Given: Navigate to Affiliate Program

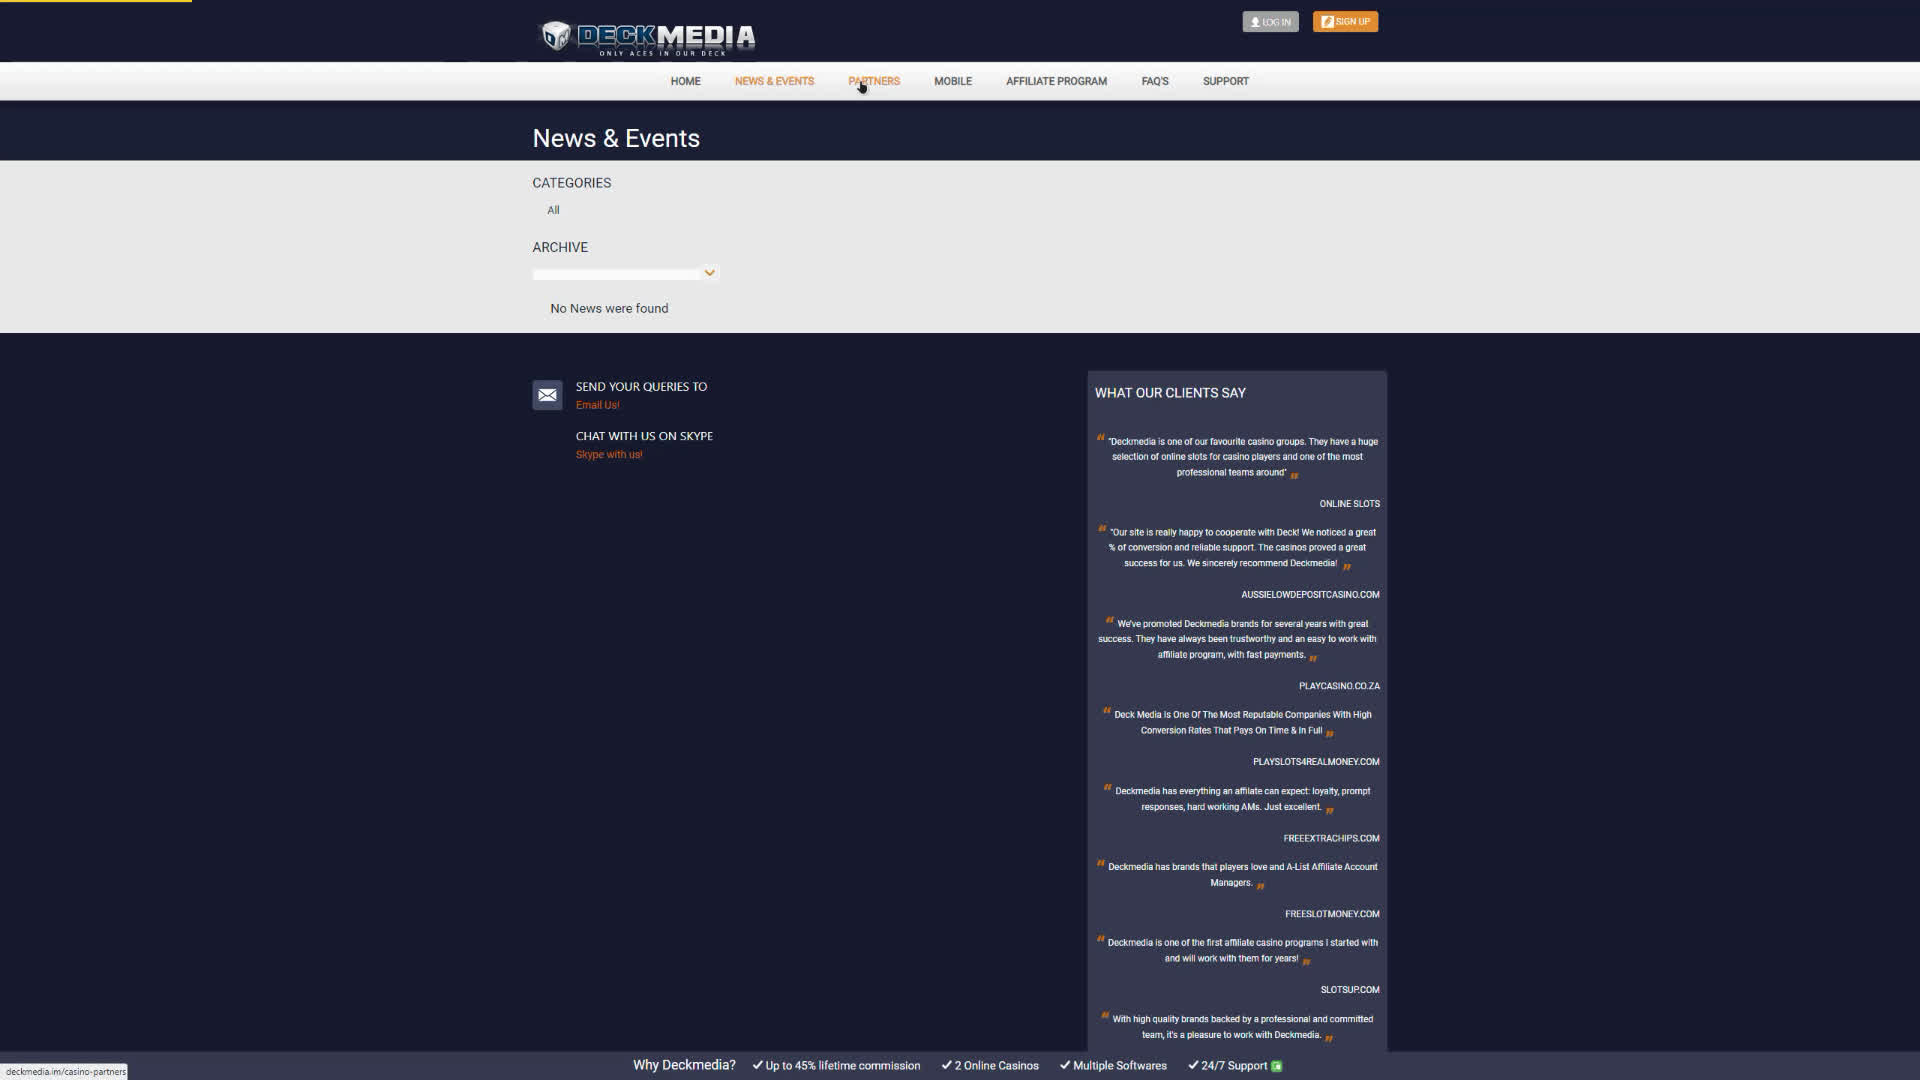Looking at the screenshot, I should coord(1056,81).
